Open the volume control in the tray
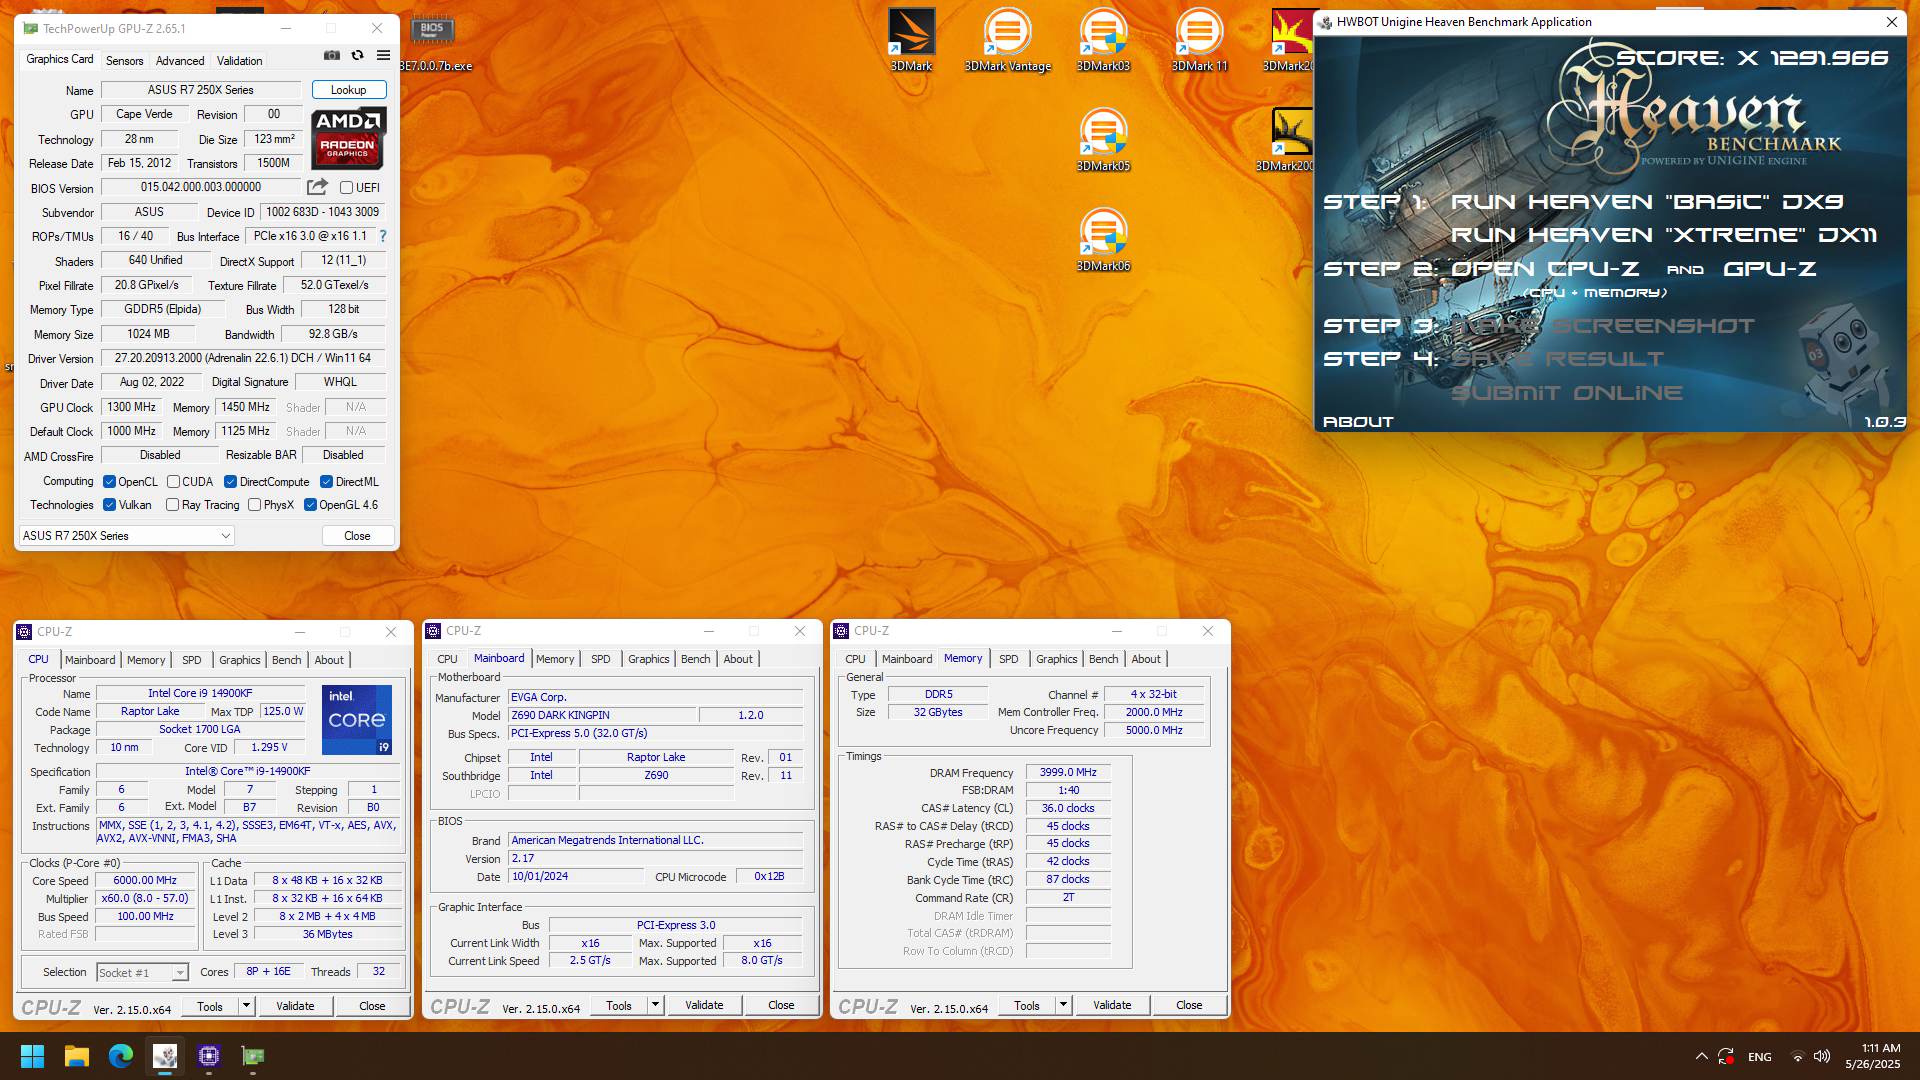Screen dimensions: 1920x1080 pyautogui.click(x=1822, y=1056)
